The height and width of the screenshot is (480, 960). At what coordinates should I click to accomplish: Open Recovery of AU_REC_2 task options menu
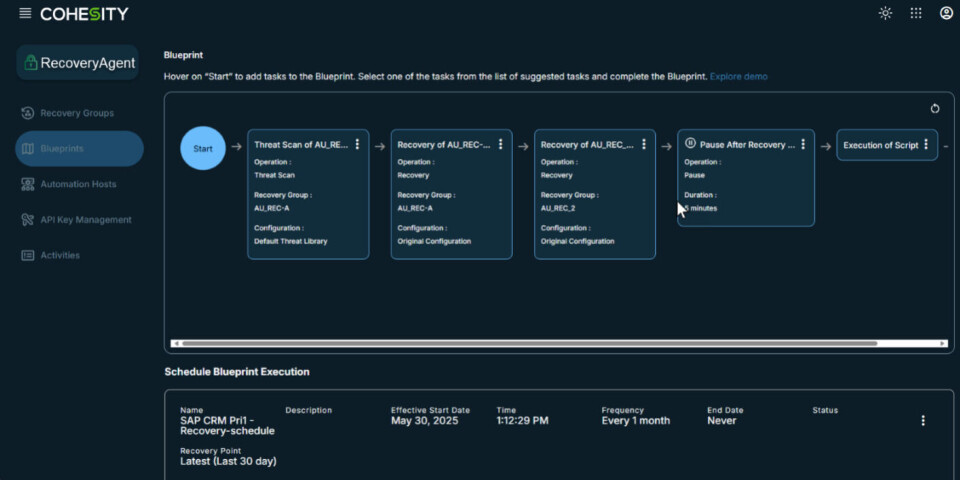[644, 145]
